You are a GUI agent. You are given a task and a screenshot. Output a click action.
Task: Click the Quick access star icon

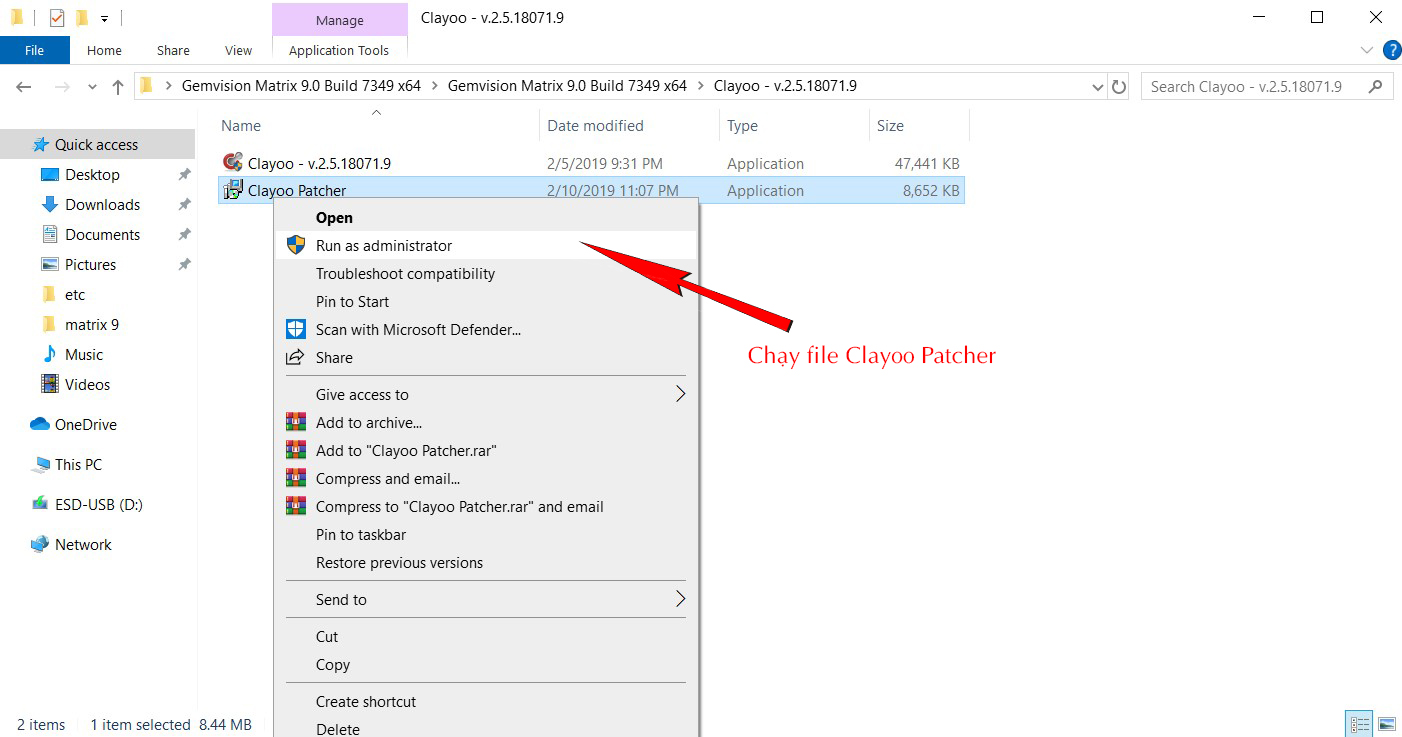[41, 144]
